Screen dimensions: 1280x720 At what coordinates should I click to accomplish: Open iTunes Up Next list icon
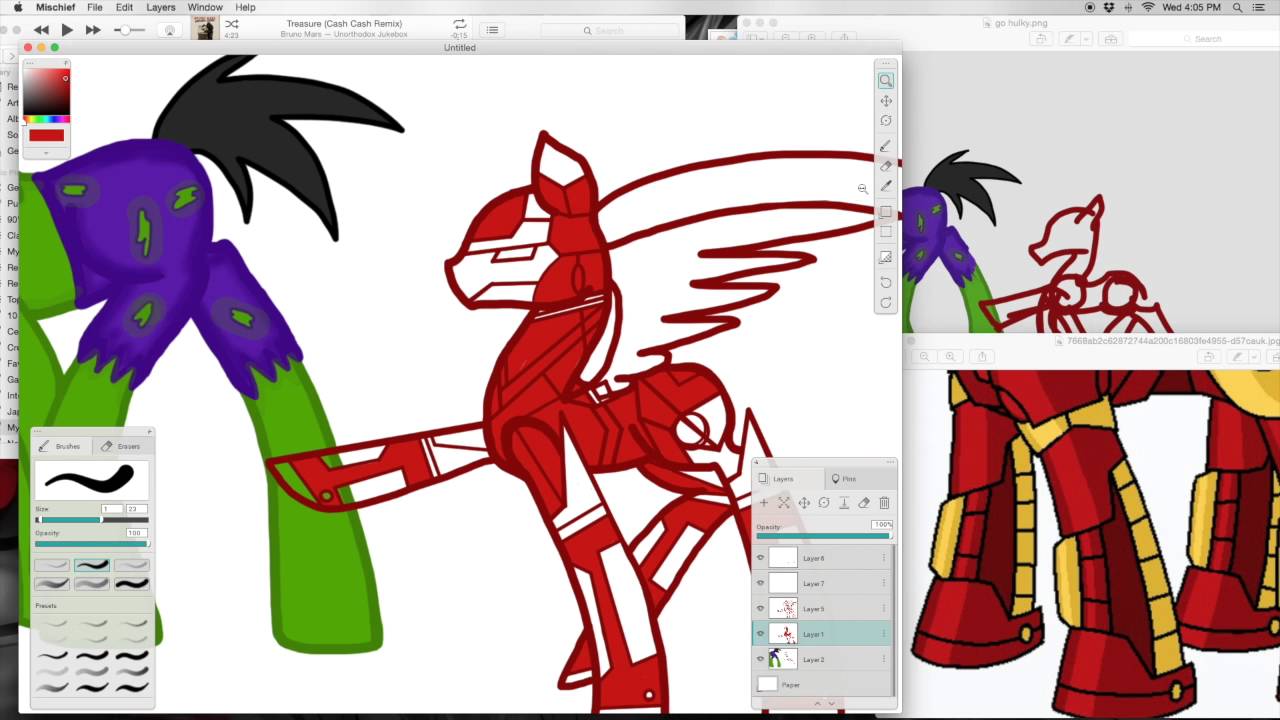tap(492, 30)
